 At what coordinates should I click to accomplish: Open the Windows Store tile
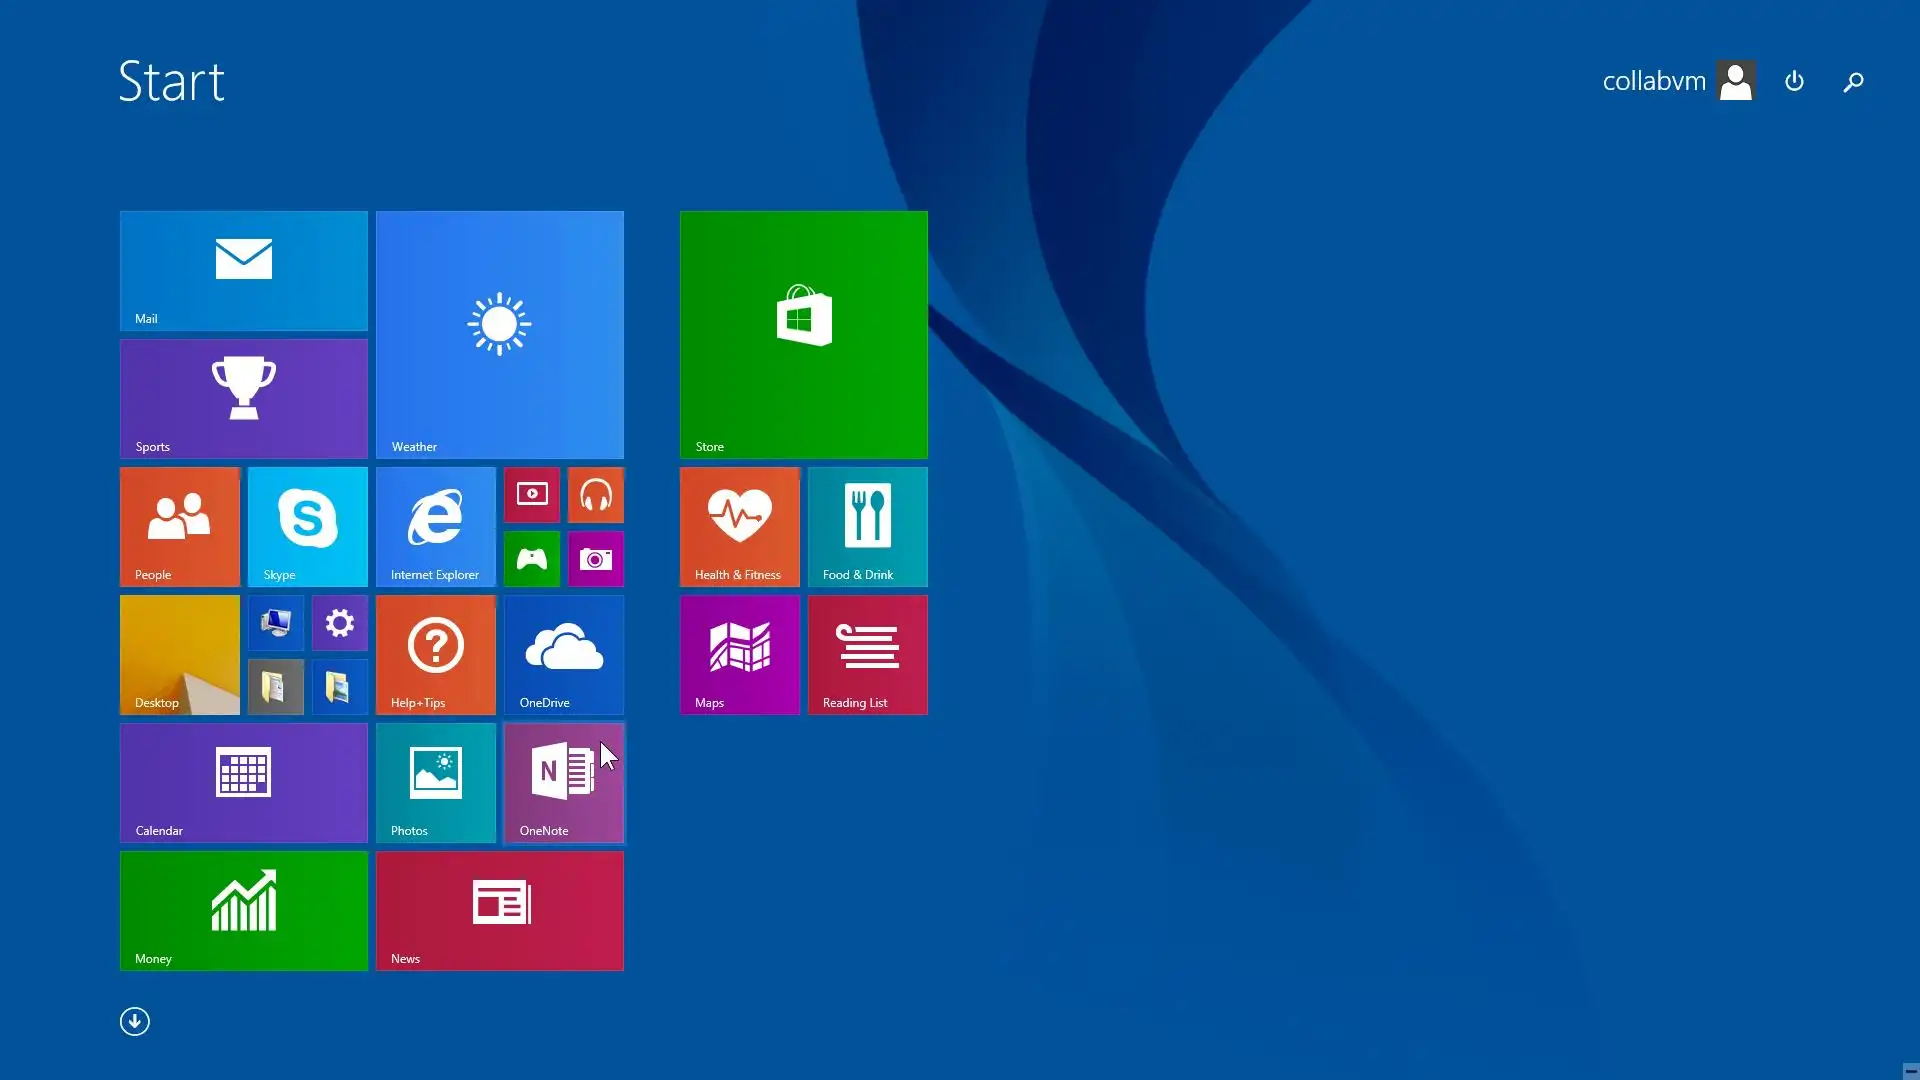[803, 334]
